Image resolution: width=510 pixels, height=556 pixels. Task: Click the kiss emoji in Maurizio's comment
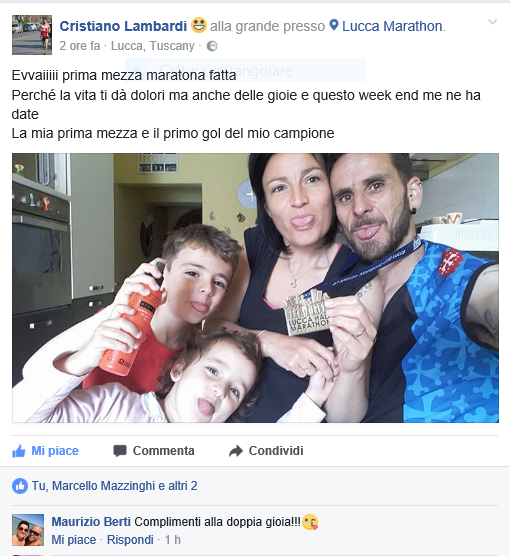(310, 522)
